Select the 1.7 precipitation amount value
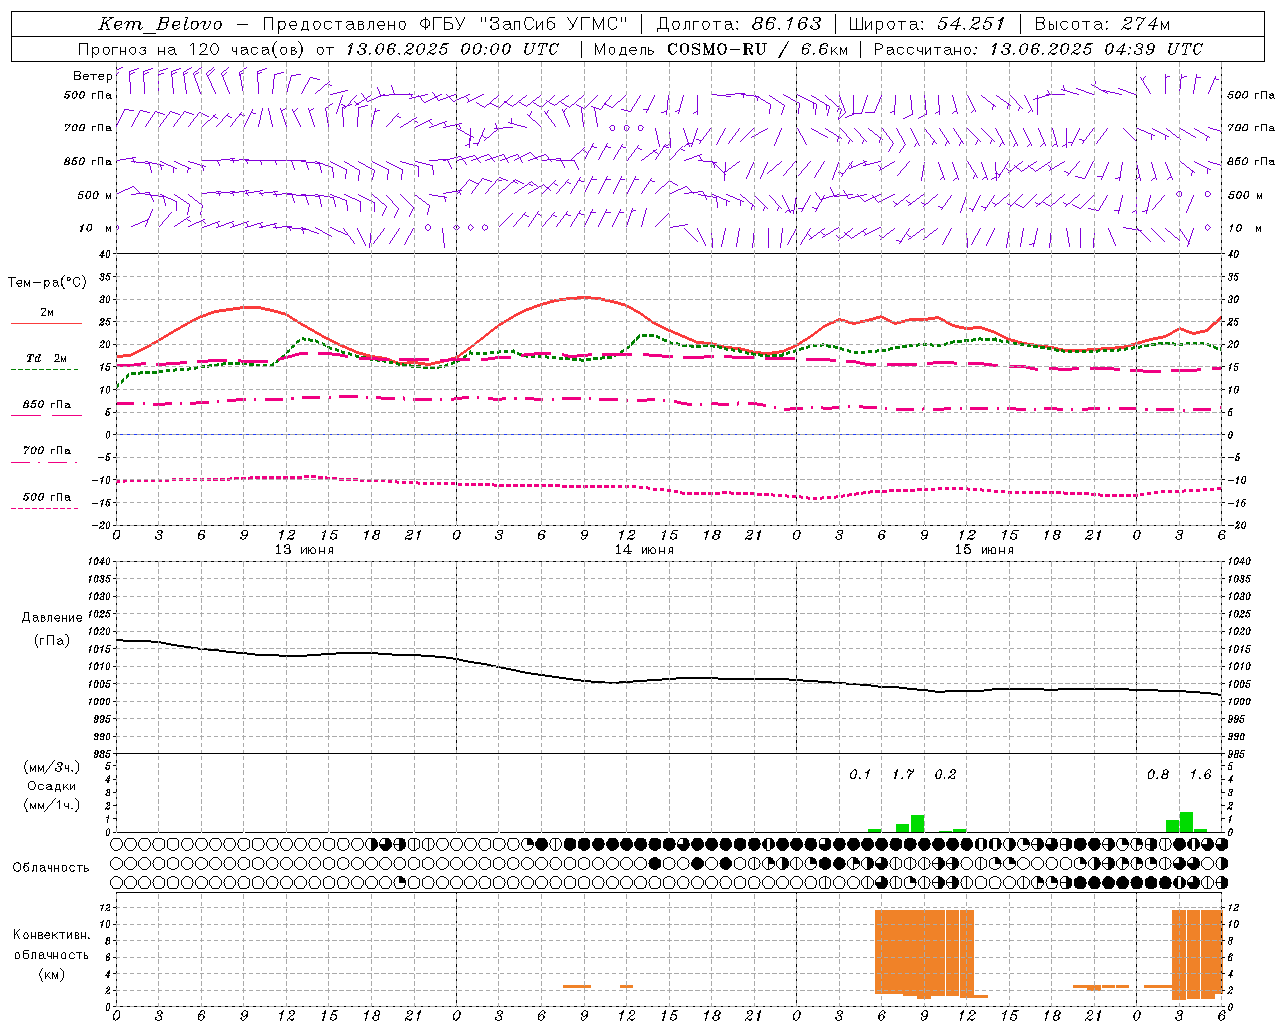This screenshot has height=1024, width=1280. click(903, 774)
